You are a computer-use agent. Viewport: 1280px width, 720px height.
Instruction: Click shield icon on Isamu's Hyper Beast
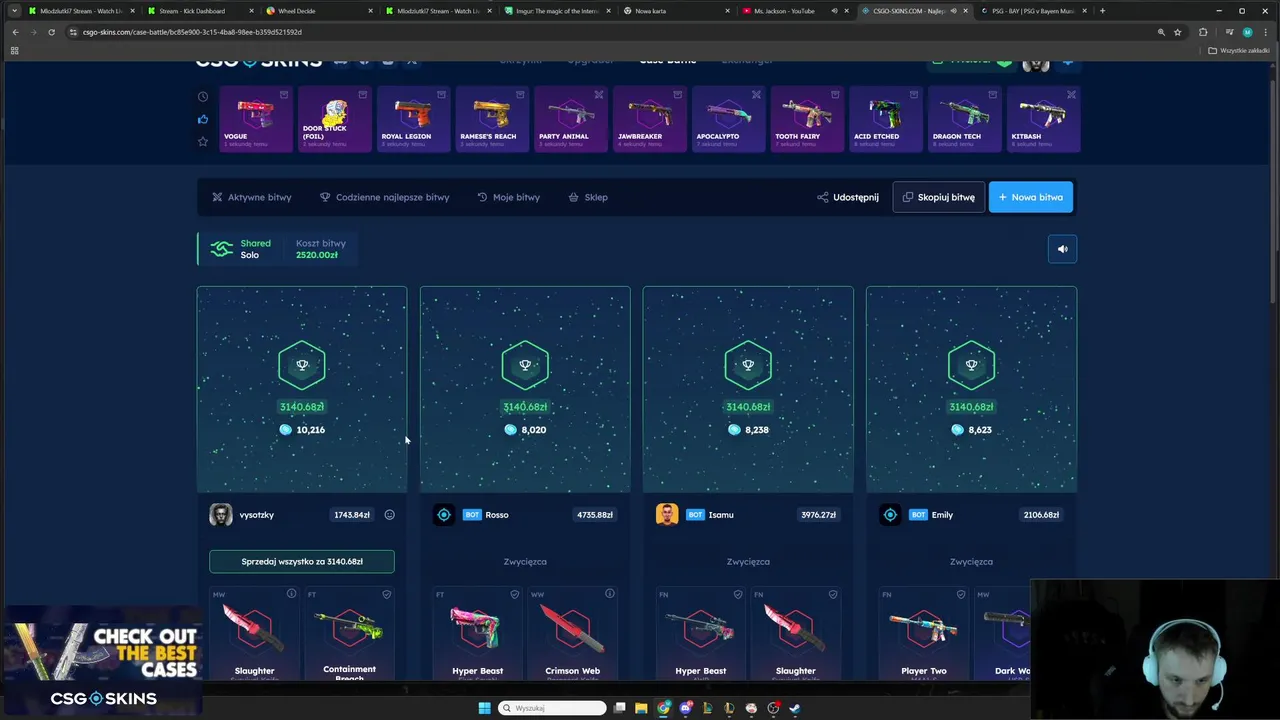[738, 594]
